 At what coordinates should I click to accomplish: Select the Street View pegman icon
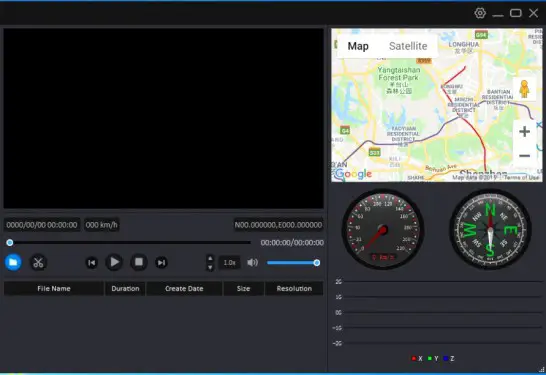click(x=524, y=89)
